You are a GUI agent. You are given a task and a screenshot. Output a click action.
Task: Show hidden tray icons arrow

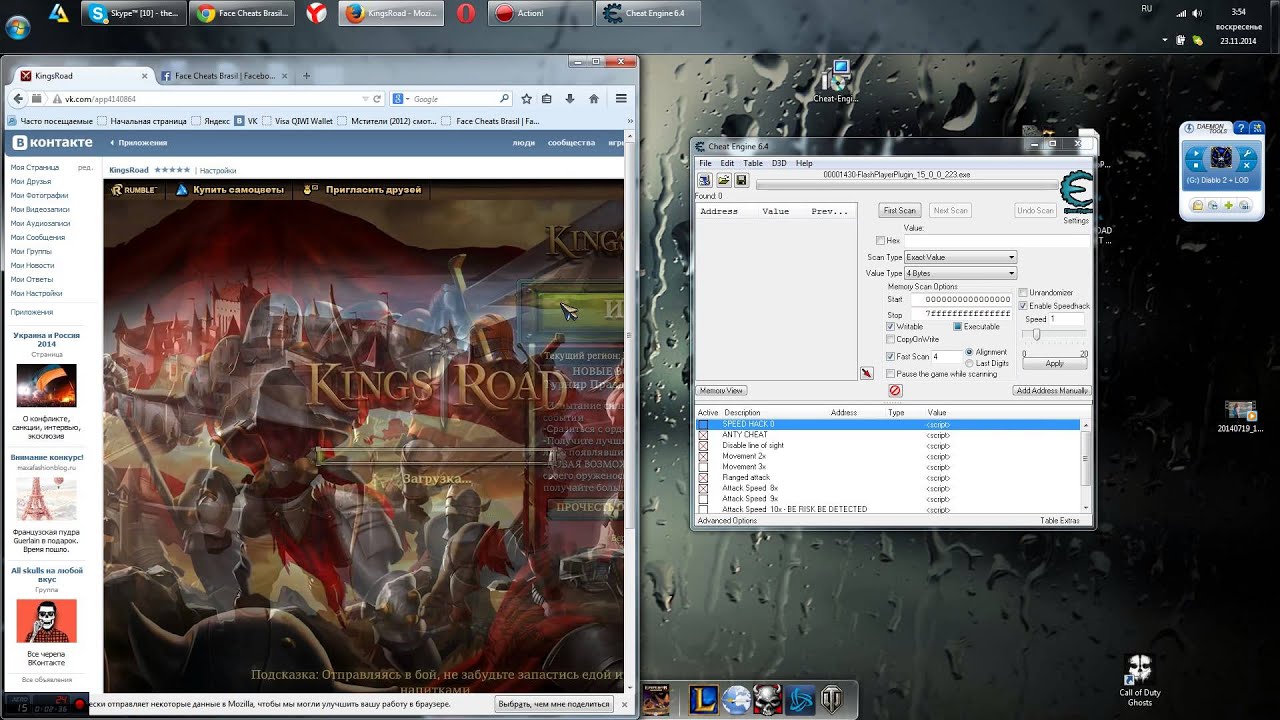(1165, 40)
